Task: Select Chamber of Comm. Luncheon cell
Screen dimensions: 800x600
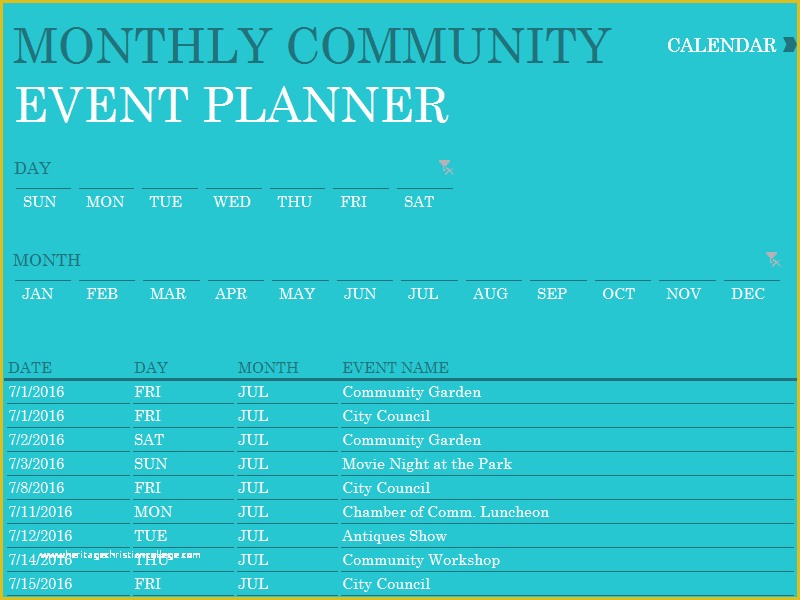Action: click(567, 512)
